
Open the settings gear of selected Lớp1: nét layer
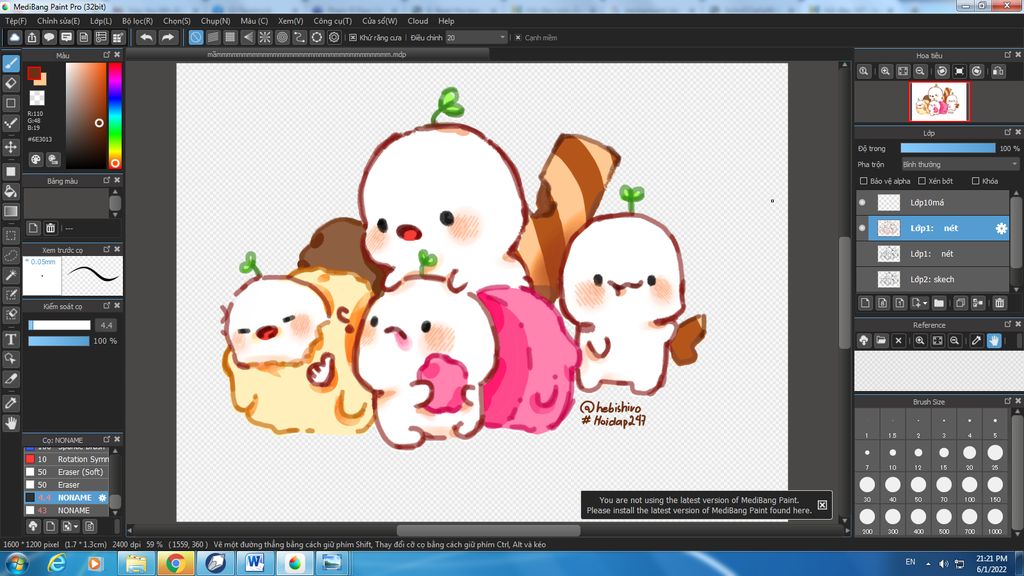click(x=1000, y=228)
